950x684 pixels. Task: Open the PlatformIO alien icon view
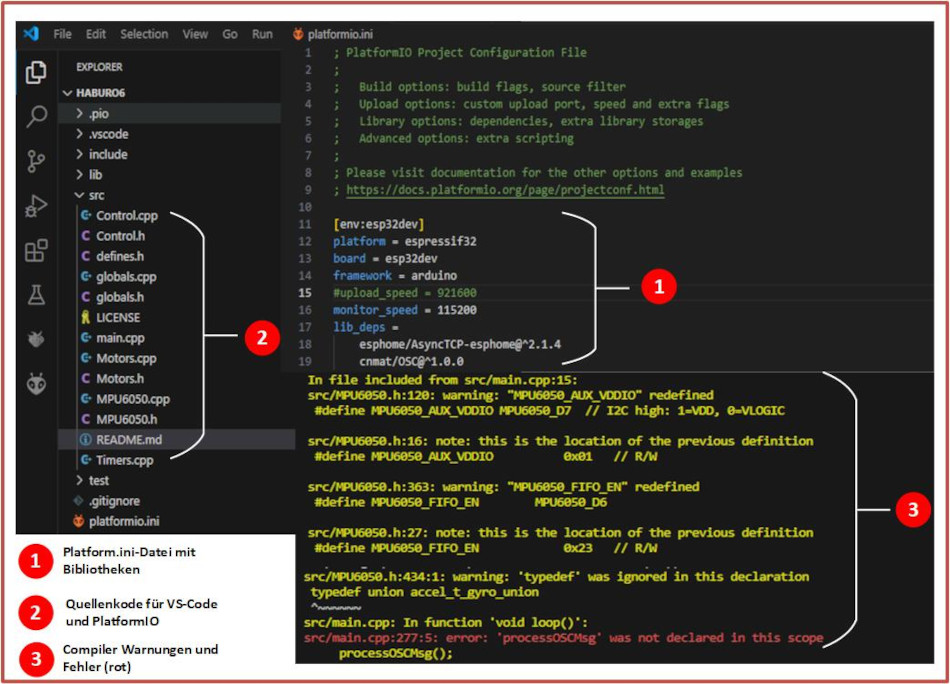coord(36,384)
